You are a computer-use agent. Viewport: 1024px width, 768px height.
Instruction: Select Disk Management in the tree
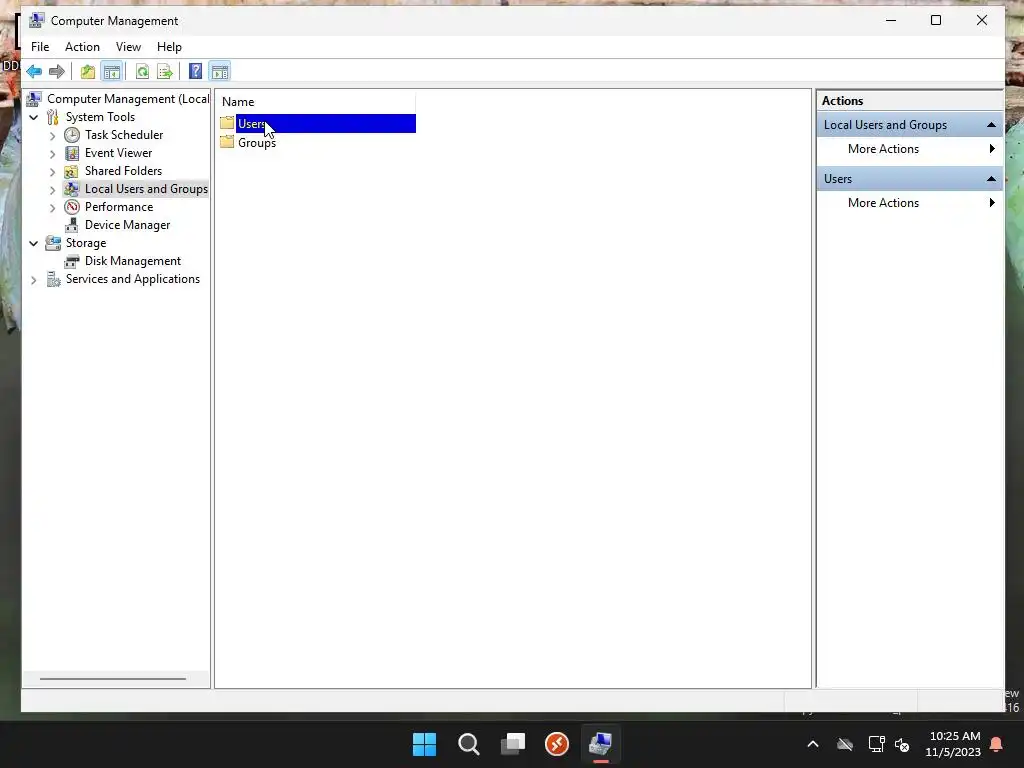(x=133, y=261)
